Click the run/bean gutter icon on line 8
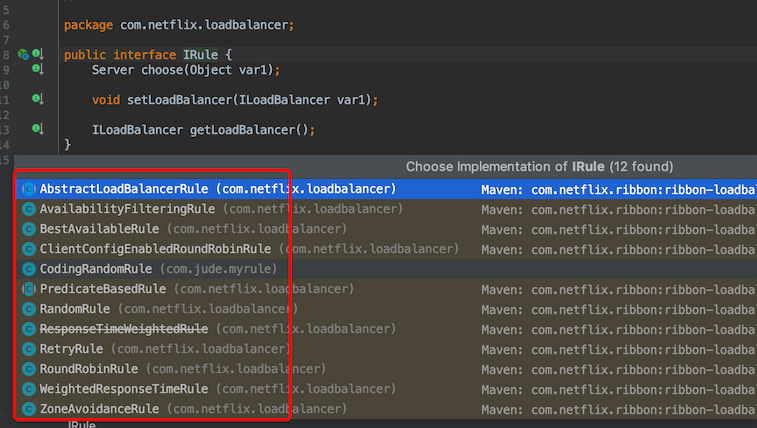Image resolution: width=757 pixels, height=428 pixels. click(23, 55)
